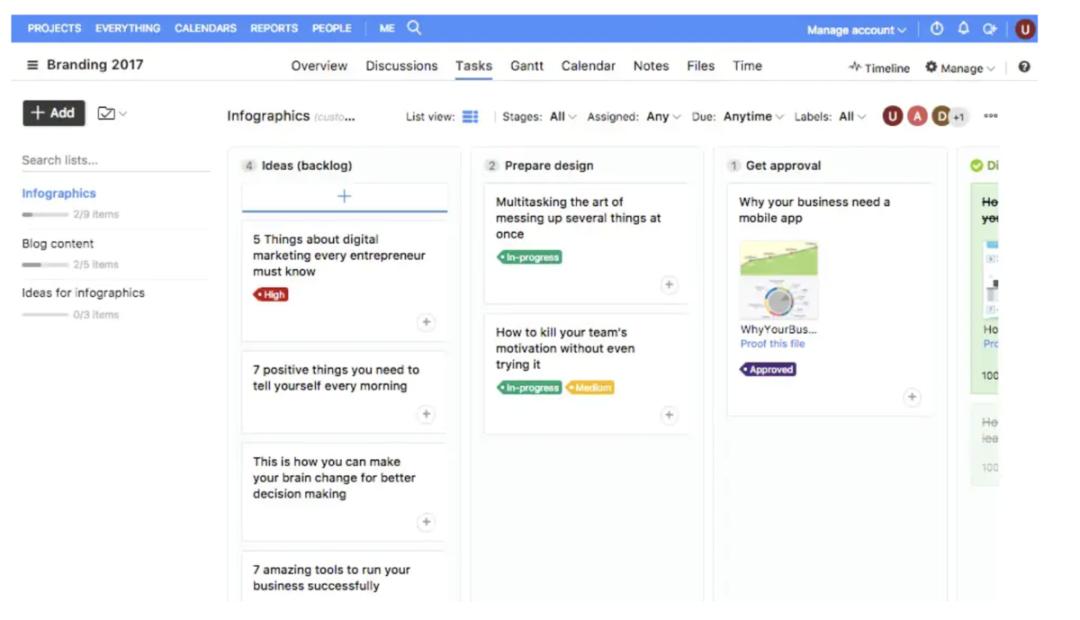Add a card at top of Ideas backlog
Viewport: 1080px width, 620px height.
coord(344,196)
